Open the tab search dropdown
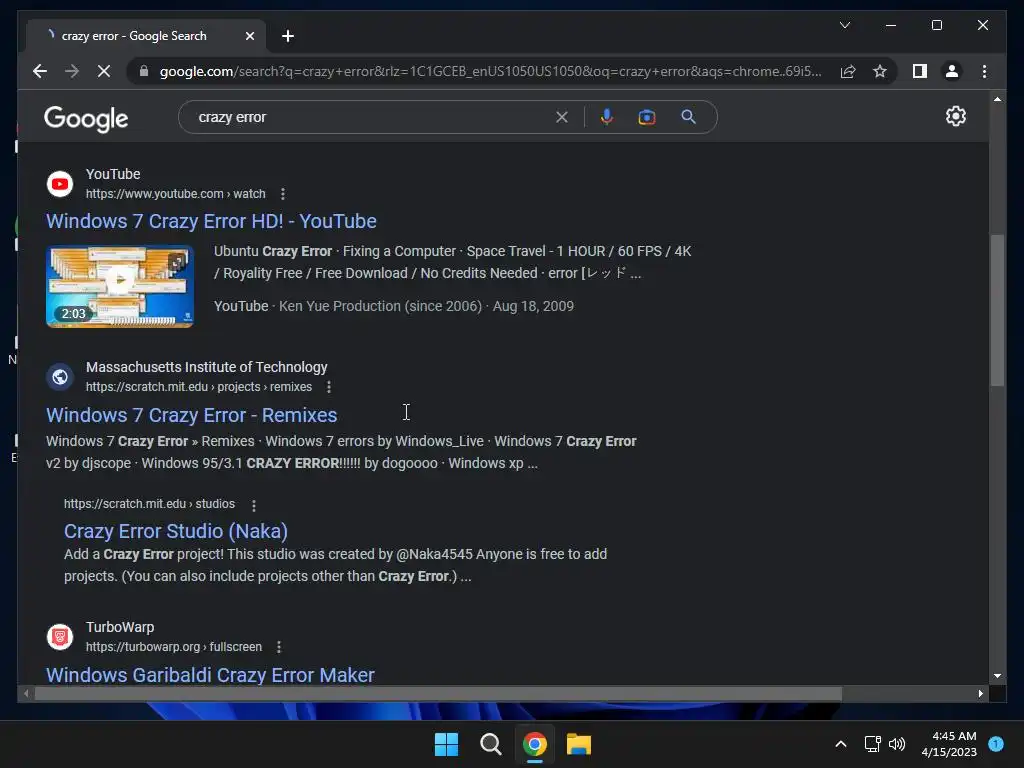 coord(844,25)
